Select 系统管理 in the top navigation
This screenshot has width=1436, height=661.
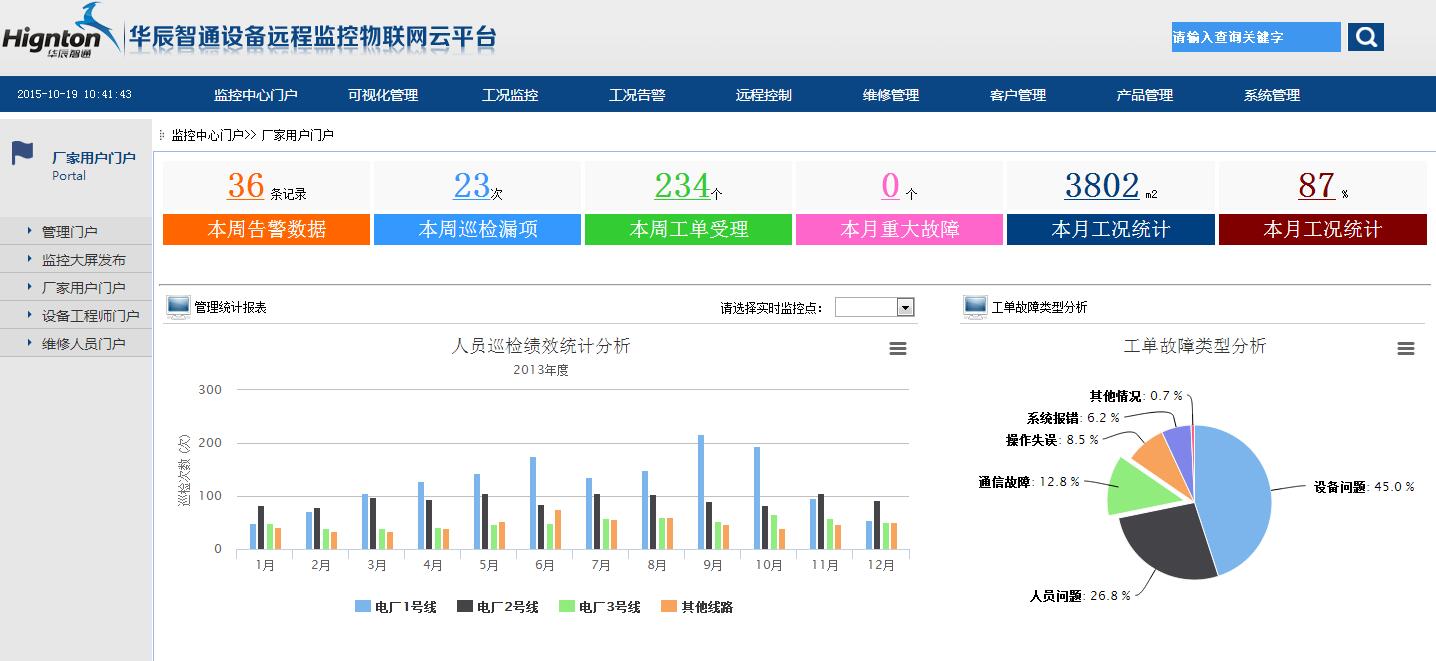point(1270,95)
